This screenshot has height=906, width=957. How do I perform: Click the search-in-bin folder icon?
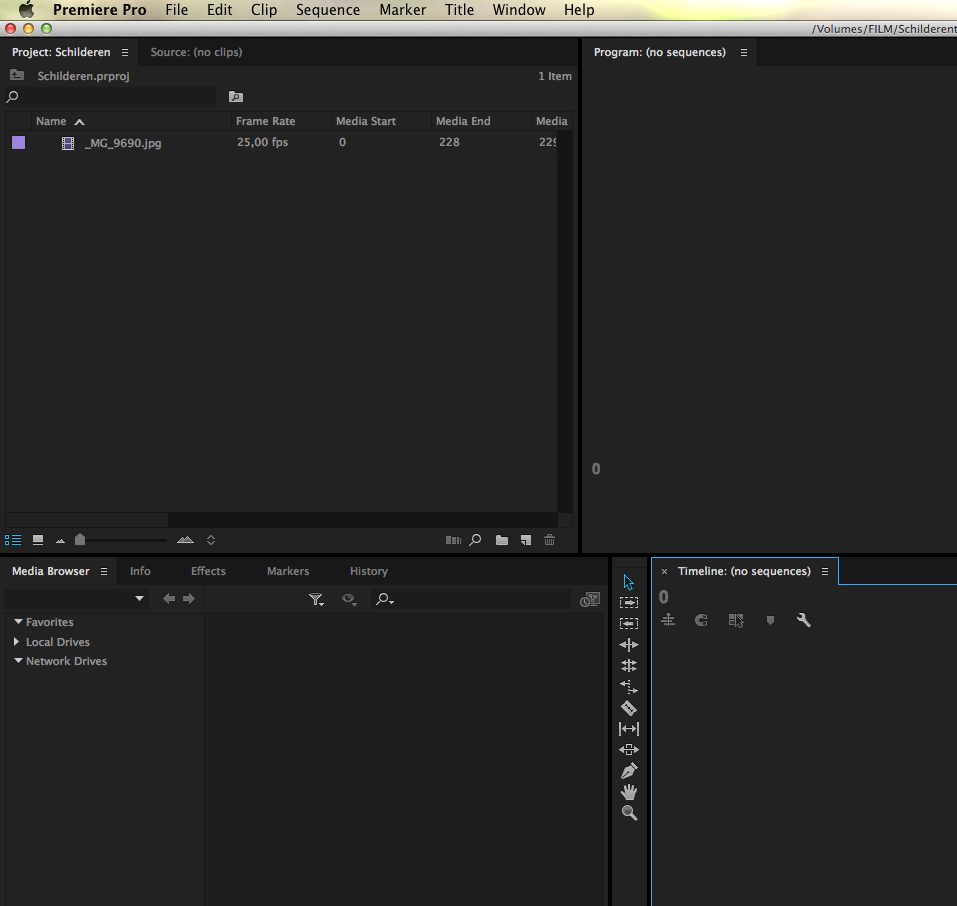pos(236,96)
